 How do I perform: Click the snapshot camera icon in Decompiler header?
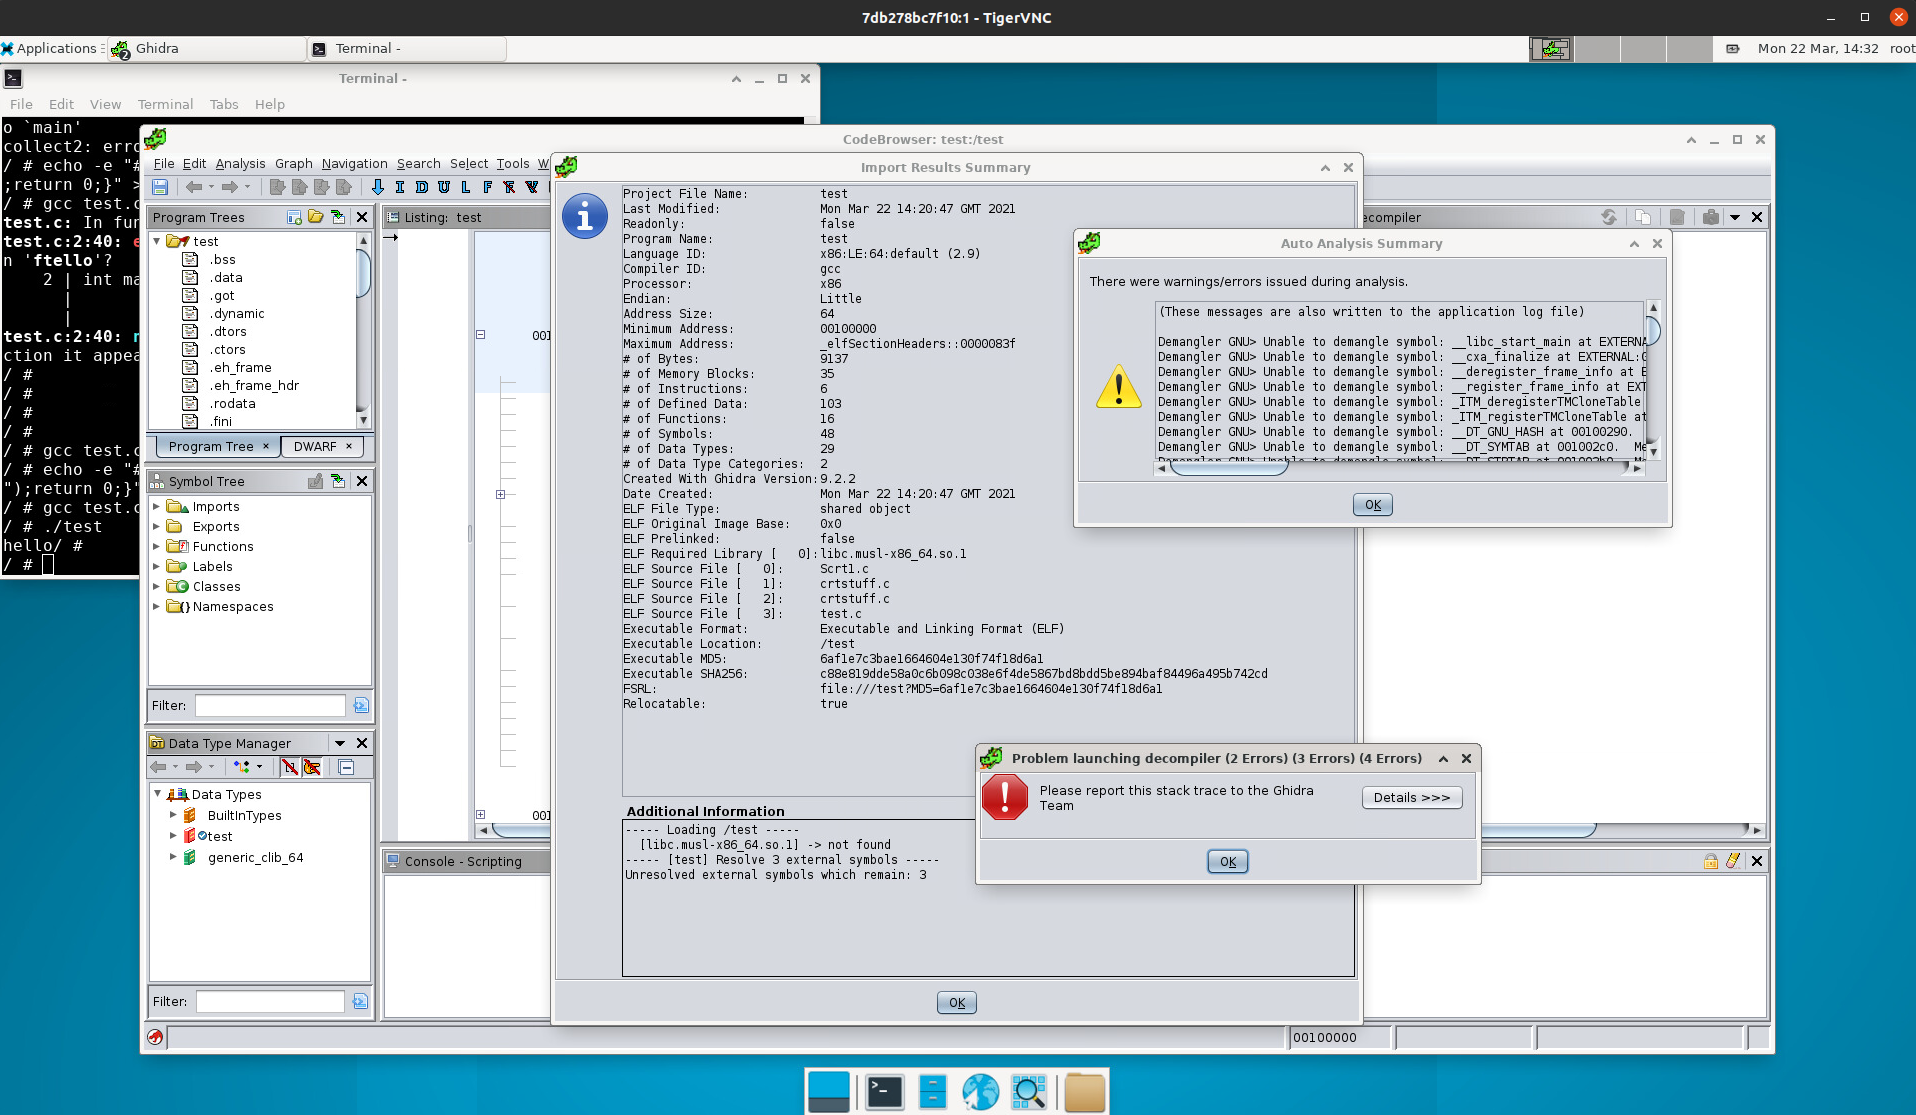1712,218
